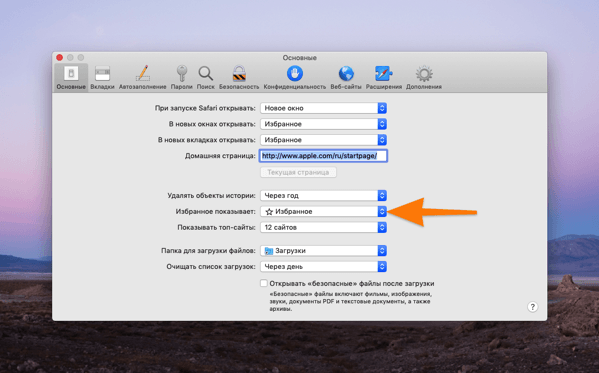The width and height of the screenshot is (599, 373).
Task: Expand the «Папка для загрузки файлов» dropdown
Action: [x=324, y=251]
